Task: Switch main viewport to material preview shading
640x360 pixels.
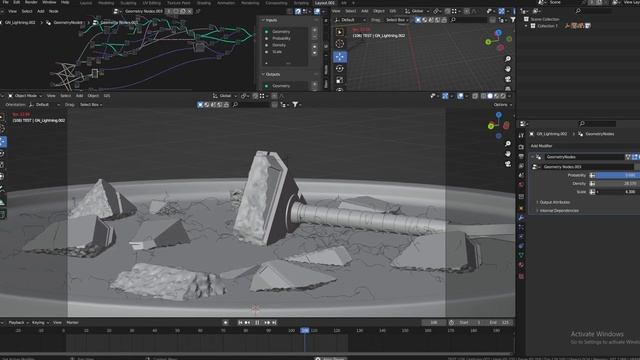Action: (x=496, y=96)
